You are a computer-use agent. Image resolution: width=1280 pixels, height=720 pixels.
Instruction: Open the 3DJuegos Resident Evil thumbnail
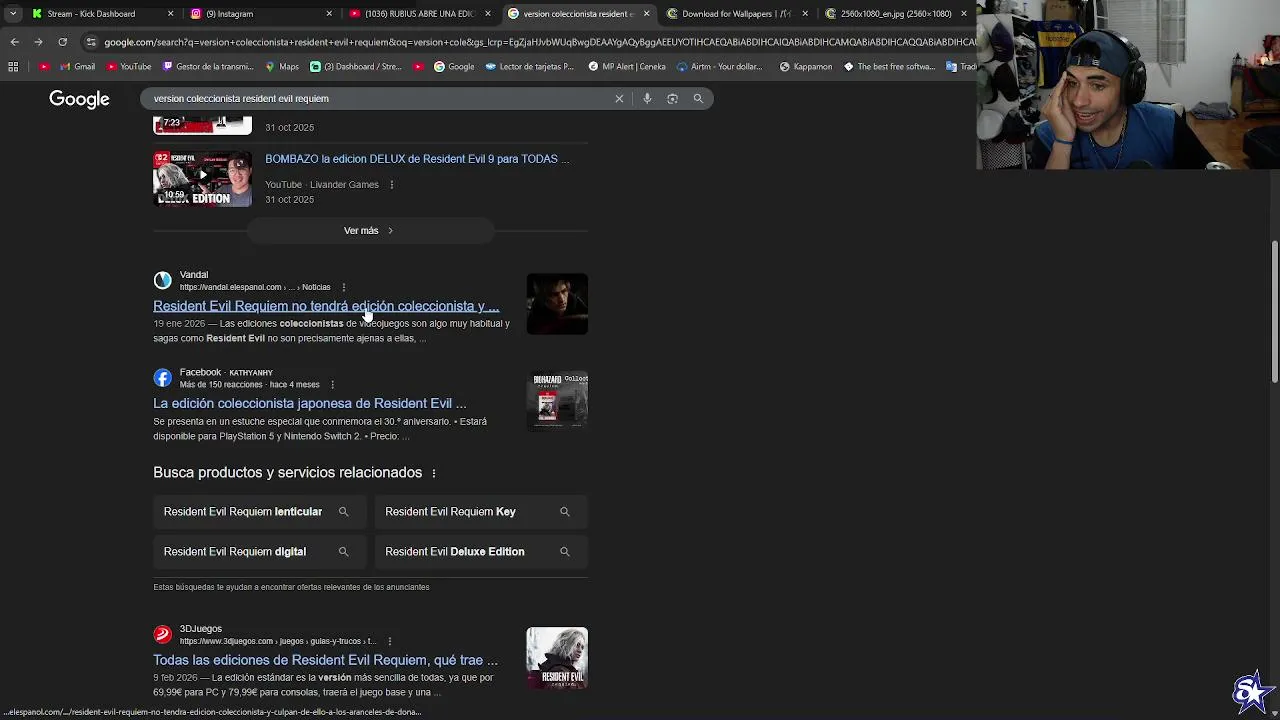point(557,658)
